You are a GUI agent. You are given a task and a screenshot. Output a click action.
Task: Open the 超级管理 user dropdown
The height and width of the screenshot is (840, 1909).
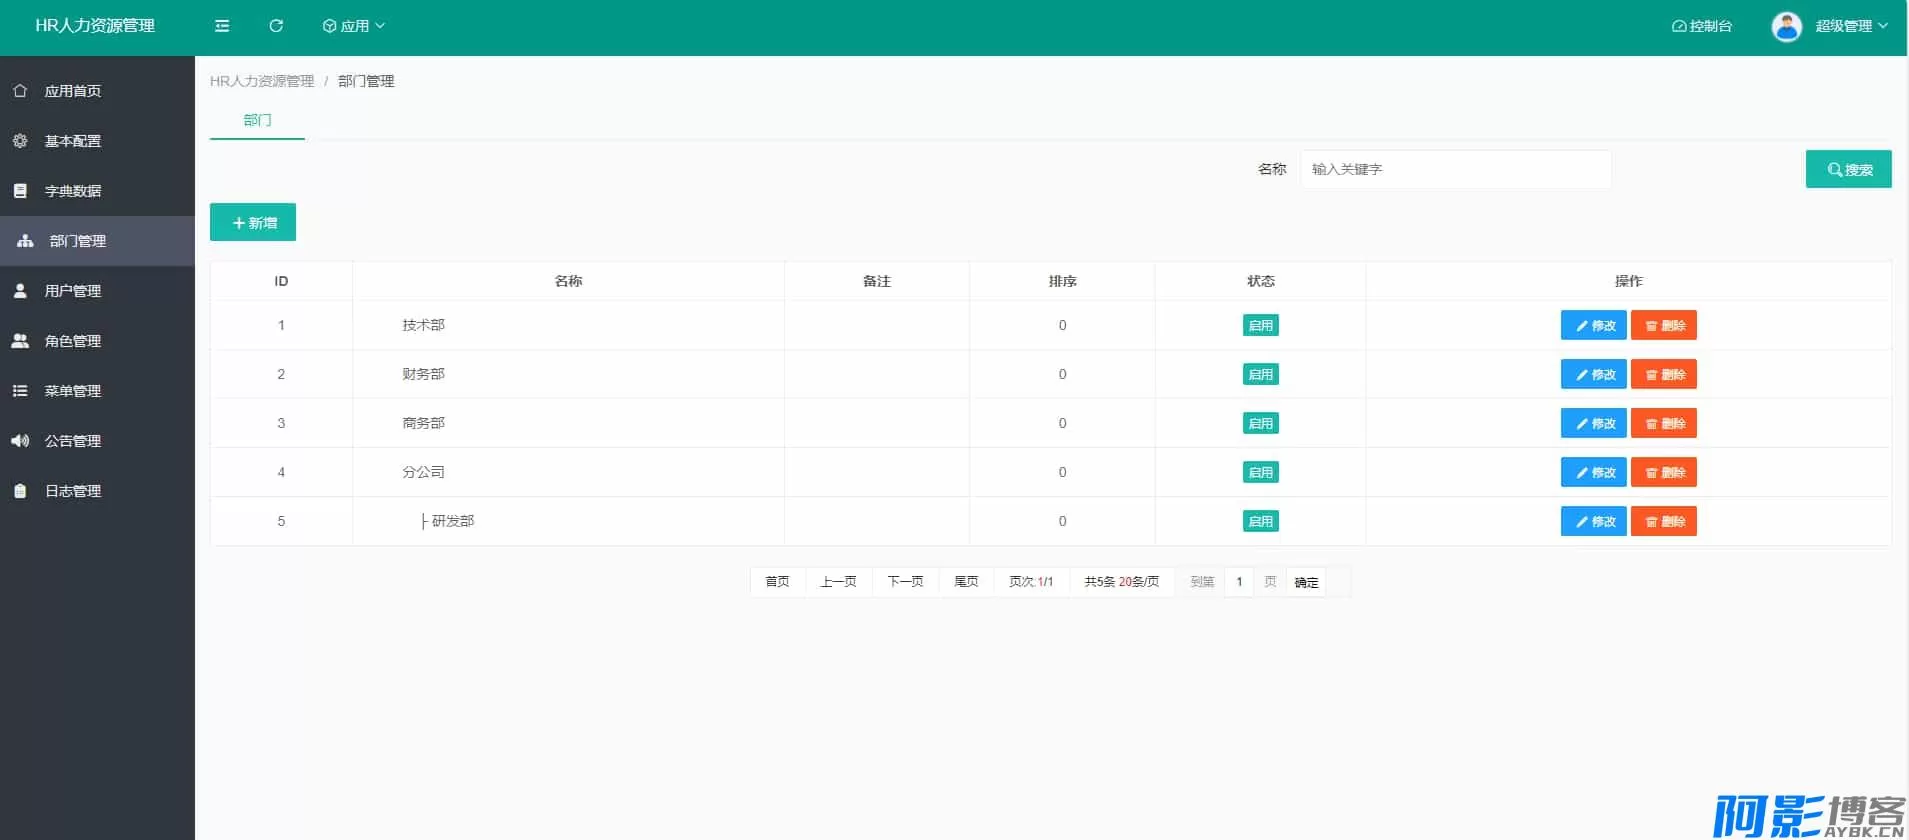click(x=1851, y=26)
